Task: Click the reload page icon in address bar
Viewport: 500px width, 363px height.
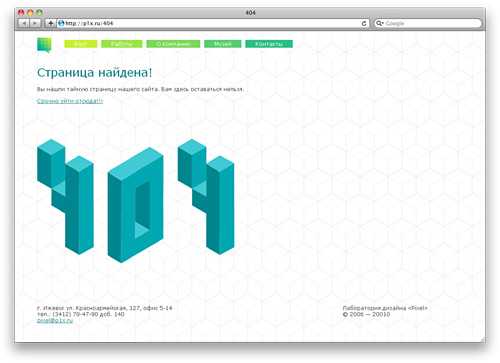Action: pyautogui.click(x=364, y=23)
